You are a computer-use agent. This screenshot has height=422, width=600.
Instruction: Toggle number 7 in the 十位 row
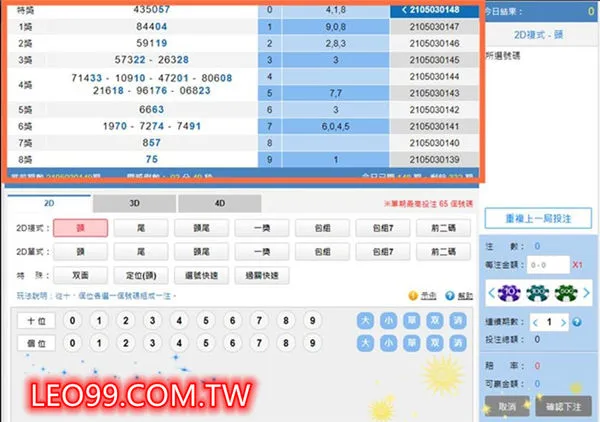point(259,321)
